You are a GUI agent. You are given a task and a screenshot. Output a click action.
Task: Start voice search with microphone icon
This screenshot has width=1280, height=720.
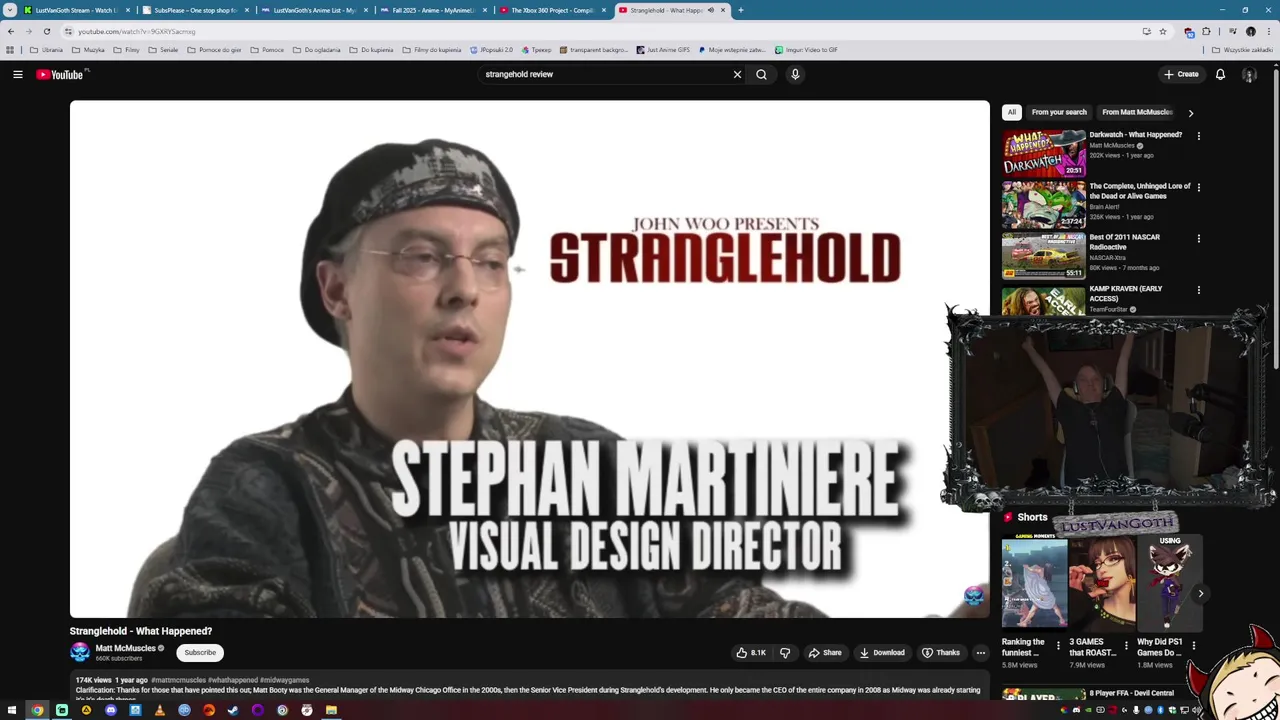pyautogui.click(x=795, y=74)
